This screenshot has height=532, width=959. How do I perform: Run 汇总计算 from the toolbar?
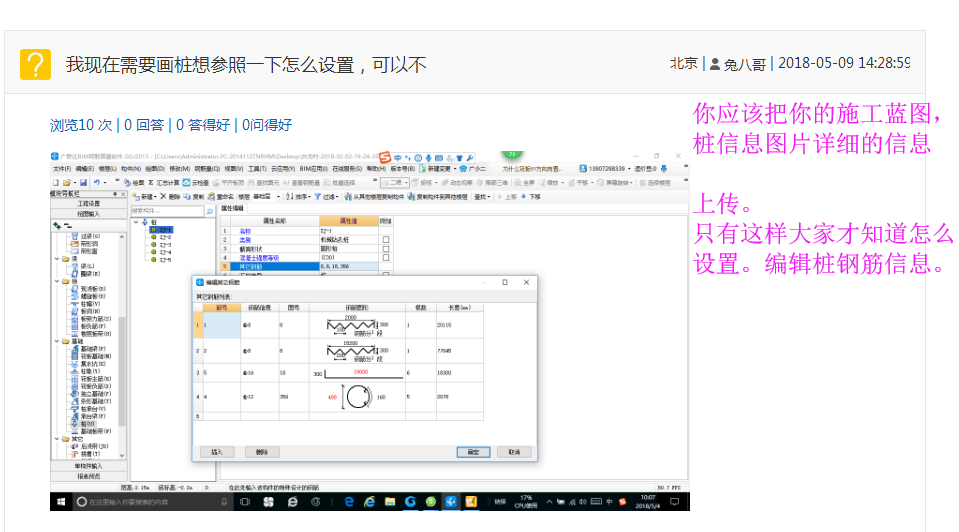point(164,183)
